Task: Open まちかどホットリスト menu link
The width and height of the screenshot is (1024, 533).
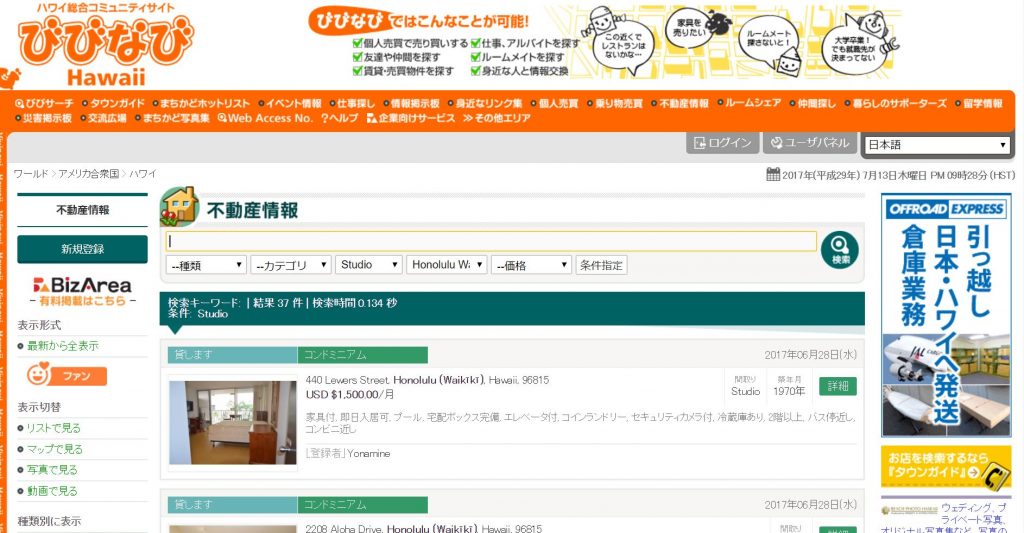Action: point(200,103)
